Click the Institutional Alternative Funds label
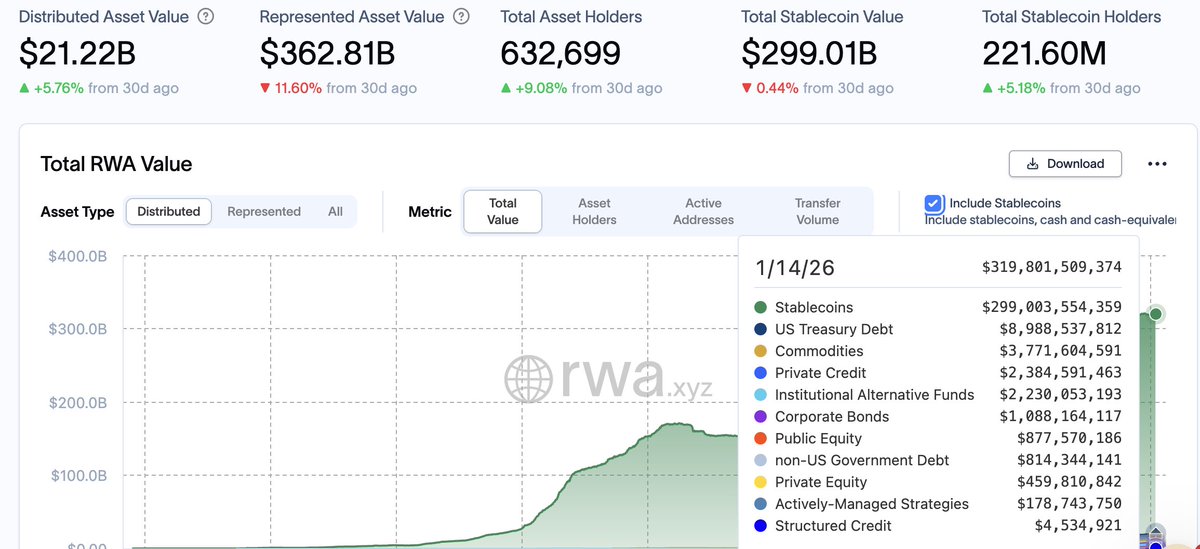 point(874,395)
